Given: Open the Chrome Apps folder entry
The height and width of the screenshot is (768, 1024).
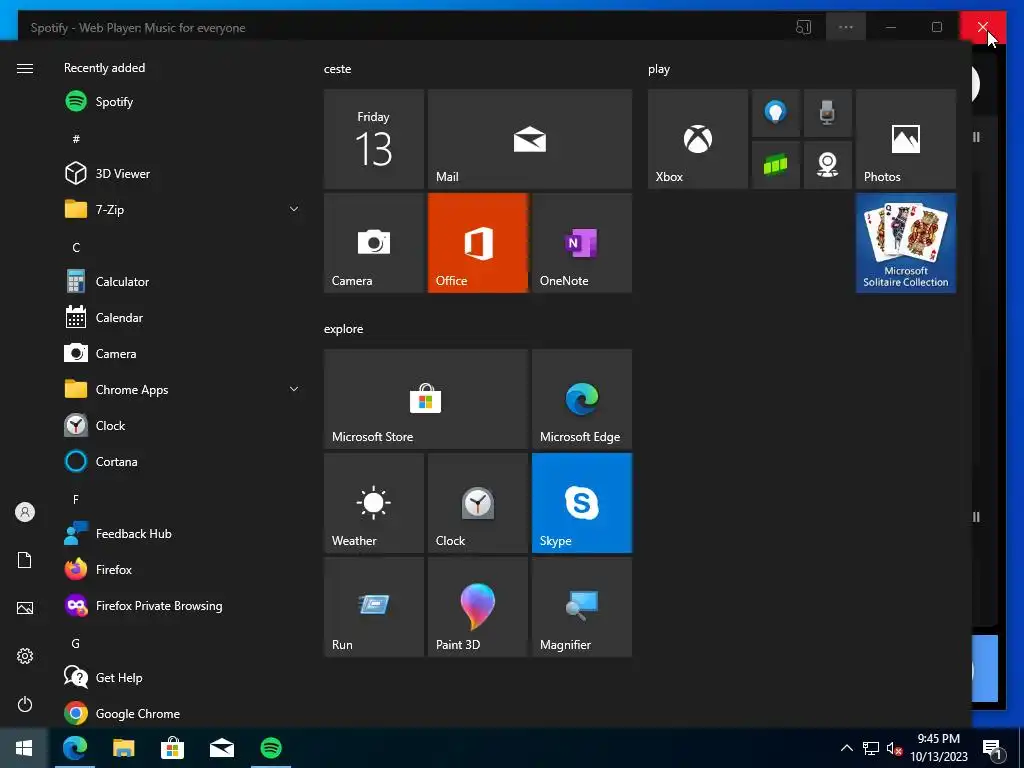Looking at the screenshot, I should [181, 389].
